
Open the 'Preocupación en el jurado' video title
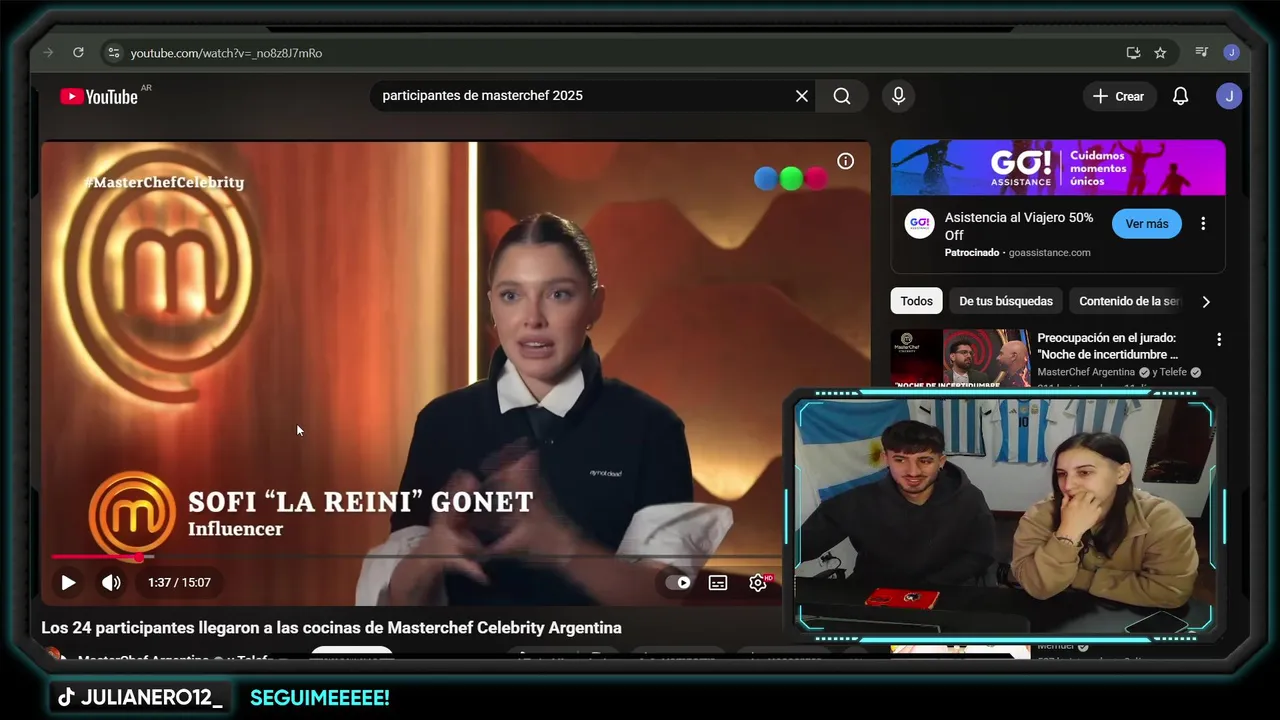(x=1108, y=346)
